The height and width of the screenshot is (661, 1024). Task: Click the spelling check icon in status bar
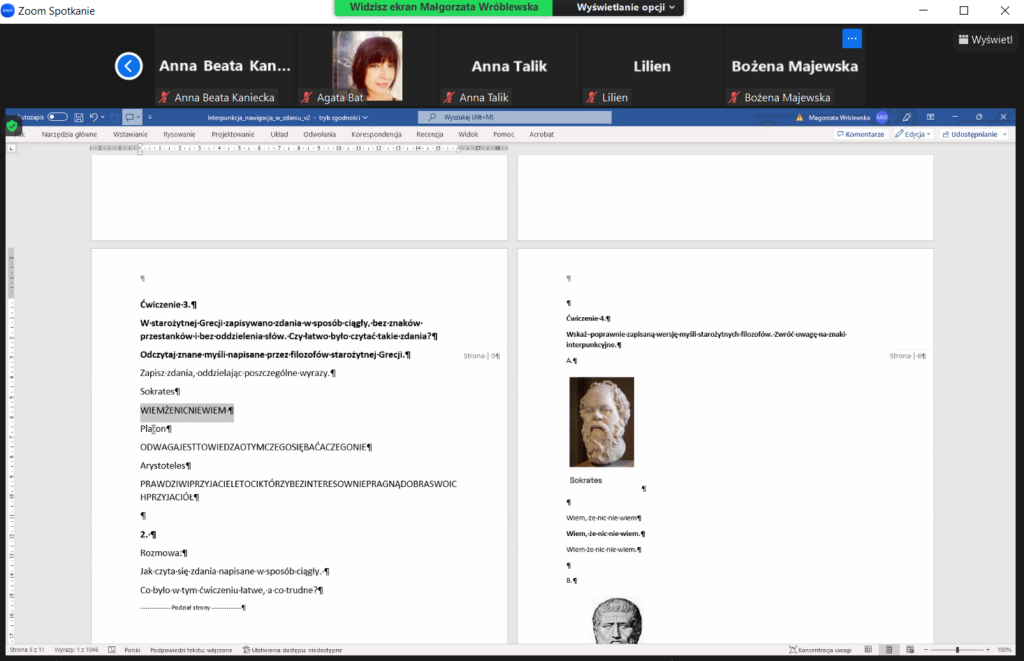[x=111, y=650]
